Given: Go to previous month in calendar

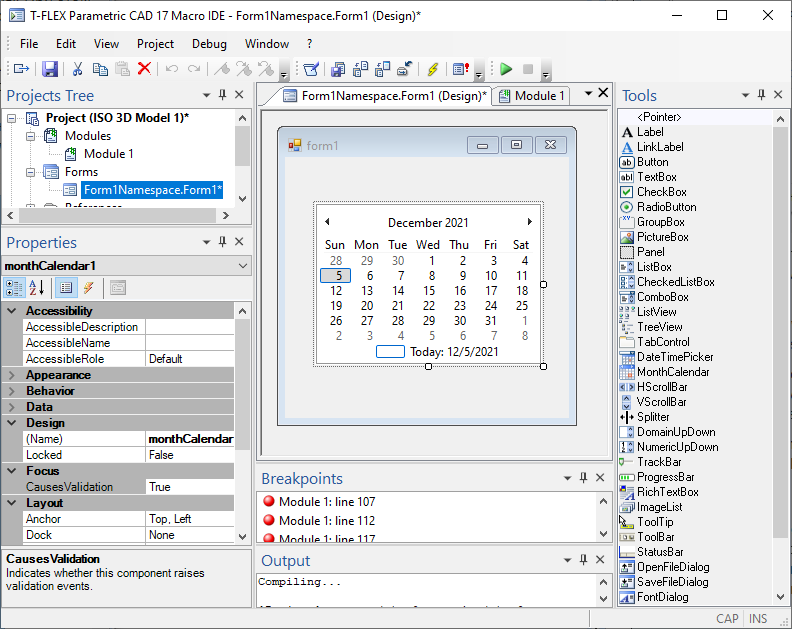Looking at the screenshot, I should tap(327, 222).
